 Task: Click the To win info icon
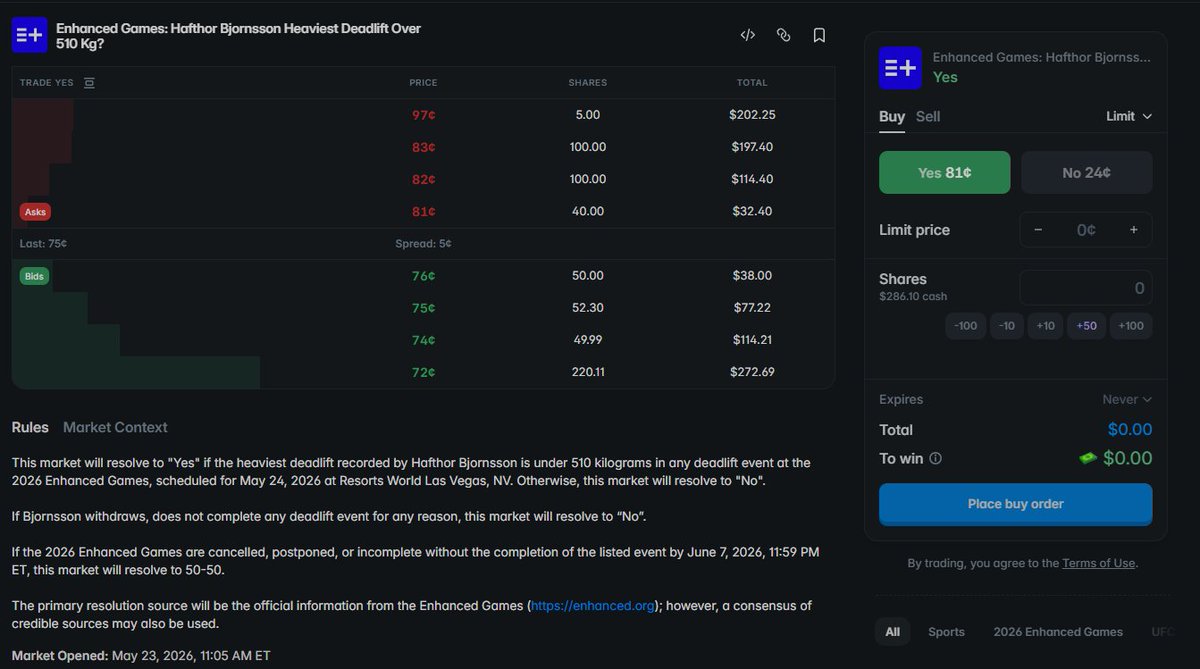click(935, 459)
